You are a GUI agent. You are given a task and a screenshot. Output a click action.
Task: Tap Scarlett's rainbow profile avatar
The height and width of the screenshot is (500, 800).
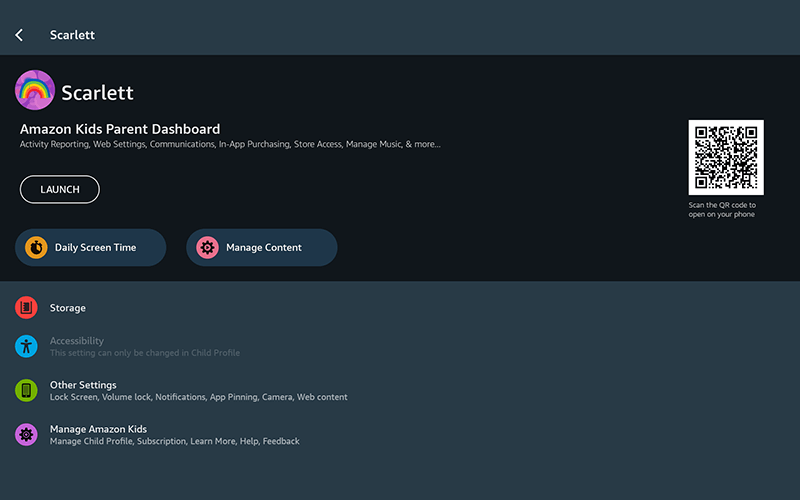click(x=35, y=91)
